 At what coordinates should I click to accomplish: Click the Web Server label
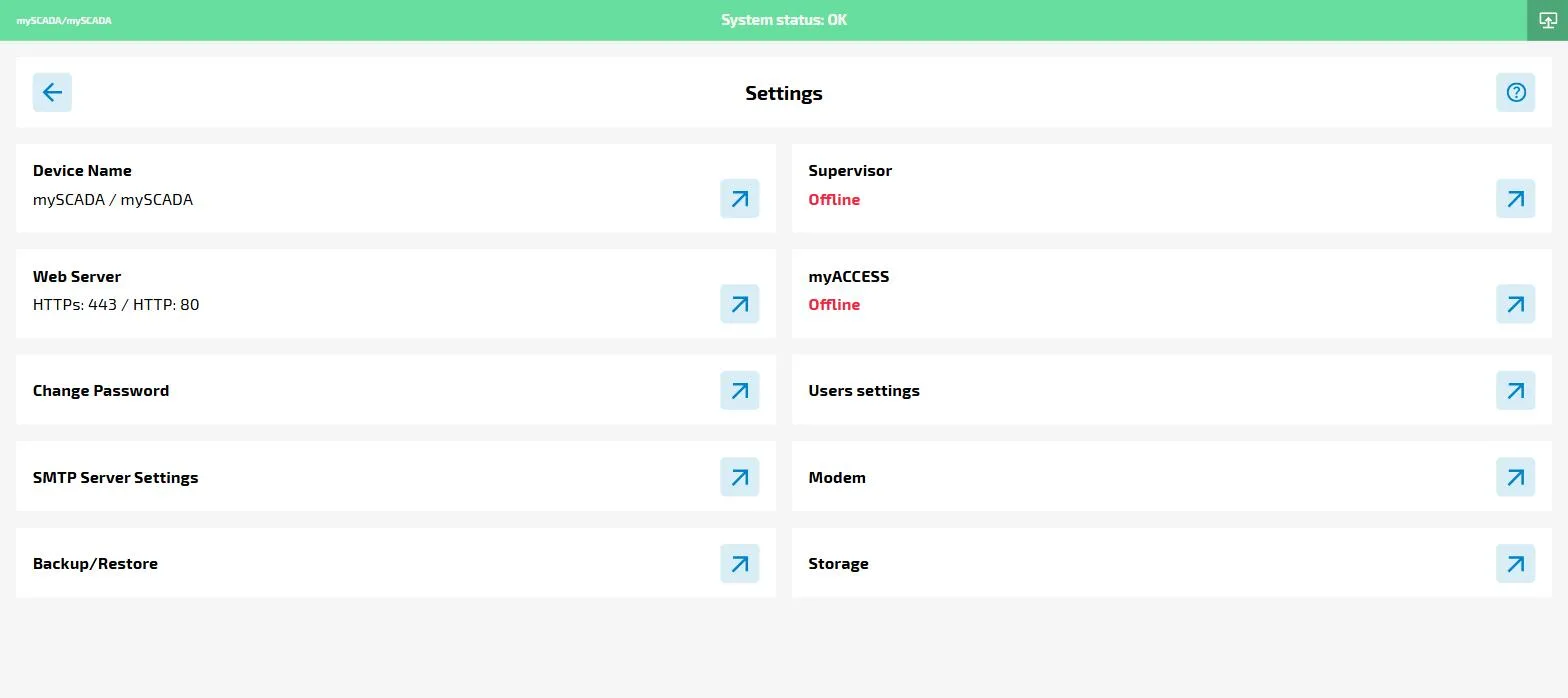pos(77,276)
